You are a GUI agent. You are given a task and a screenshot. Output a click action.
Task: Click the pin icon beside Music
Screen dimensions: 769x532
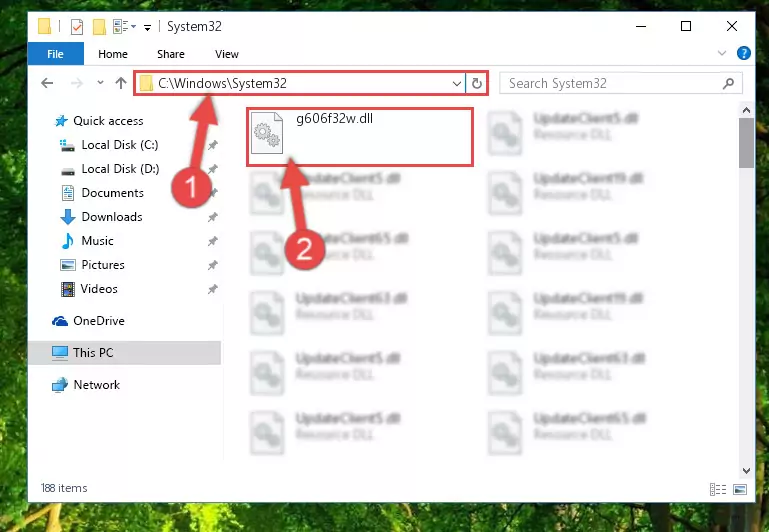212,241
